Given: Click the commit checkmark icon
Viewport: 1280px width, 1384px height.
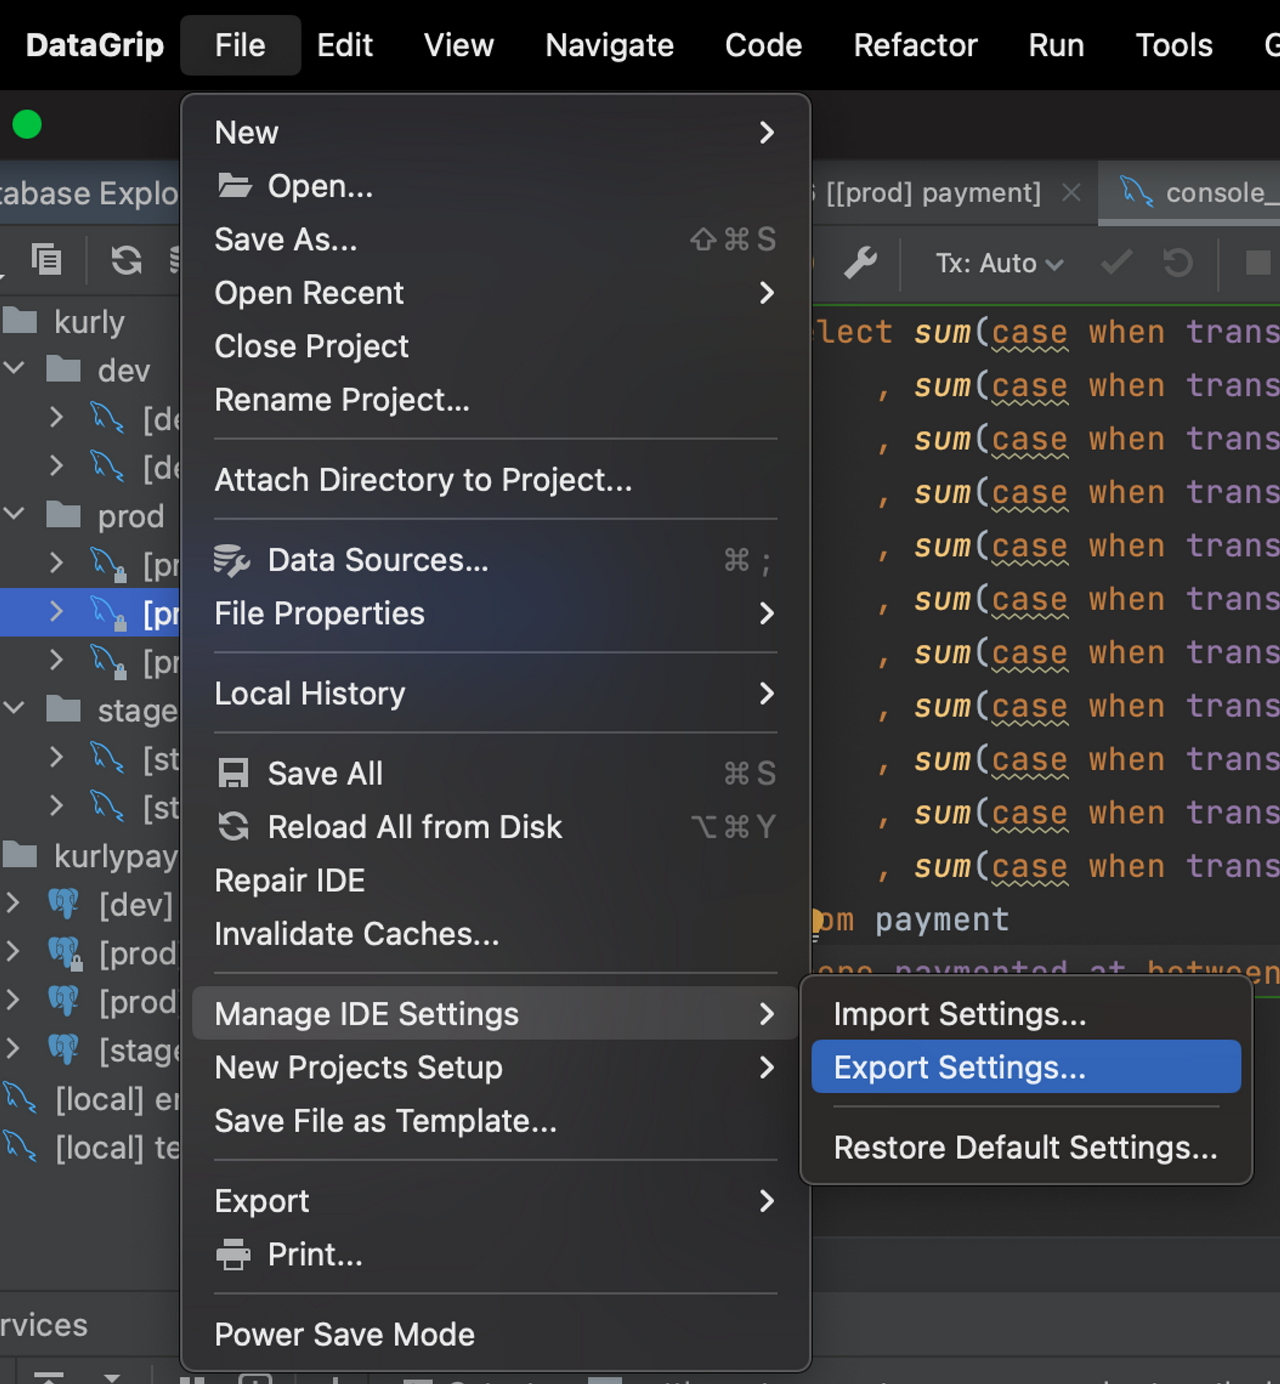Looking at the screenshot, I should (1116, 263).
